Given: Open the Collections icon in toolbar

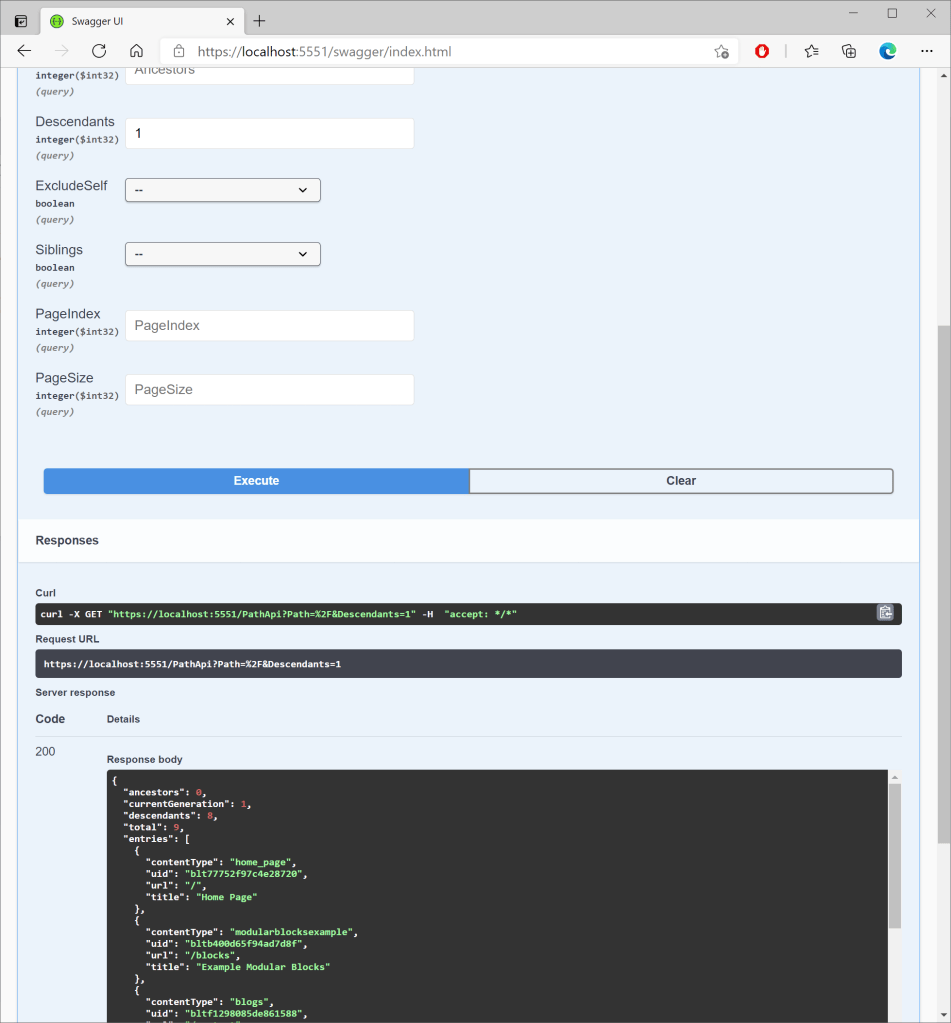Looking at the screenshot, I should [849, 51].
